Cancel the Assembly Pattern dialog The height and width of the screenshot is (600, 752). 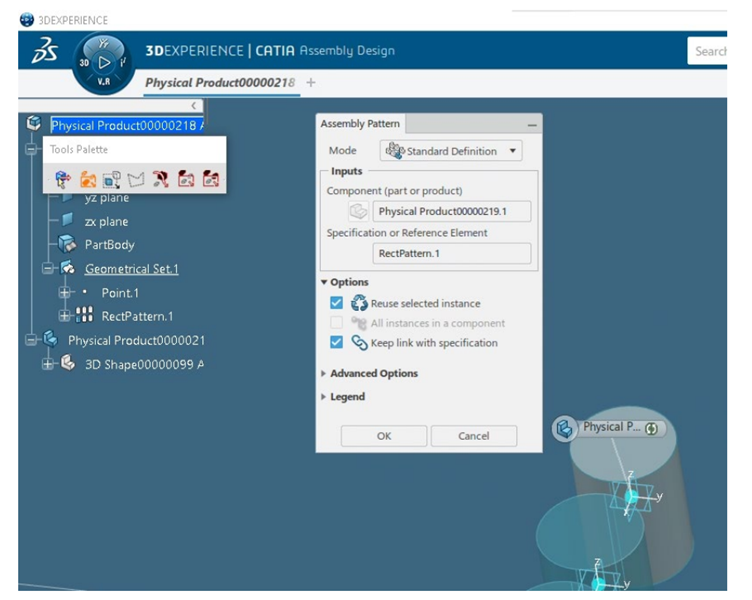coord(473,436)
